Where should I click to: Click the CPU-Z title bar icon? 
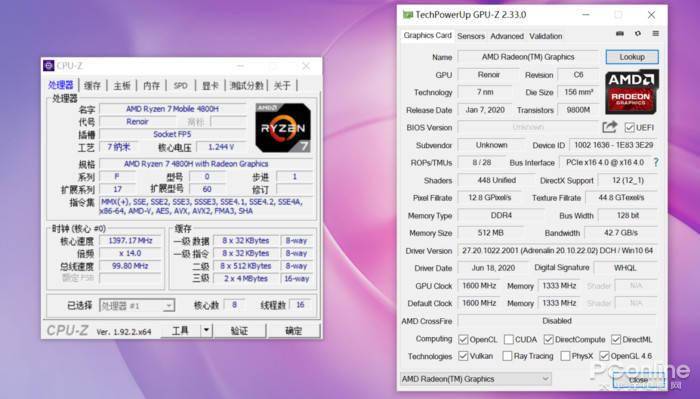click(49, 66)
